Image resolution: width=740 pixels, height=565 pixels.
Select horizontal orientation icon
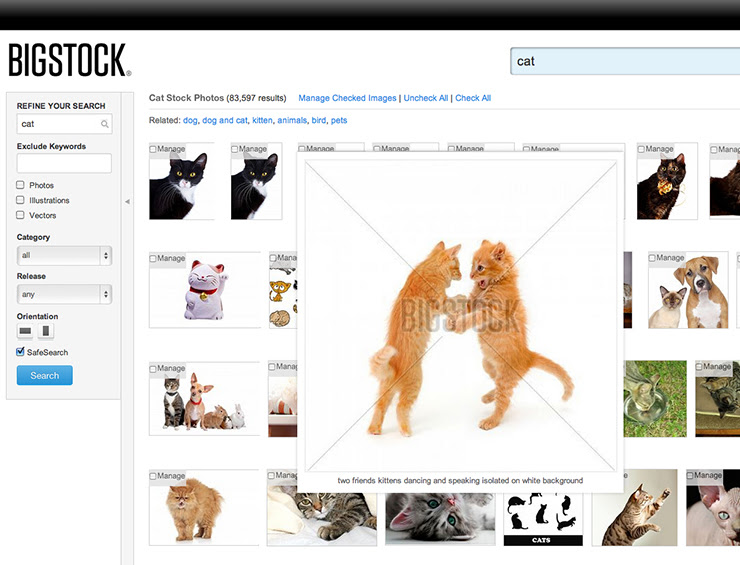click(x=25, y=331)
